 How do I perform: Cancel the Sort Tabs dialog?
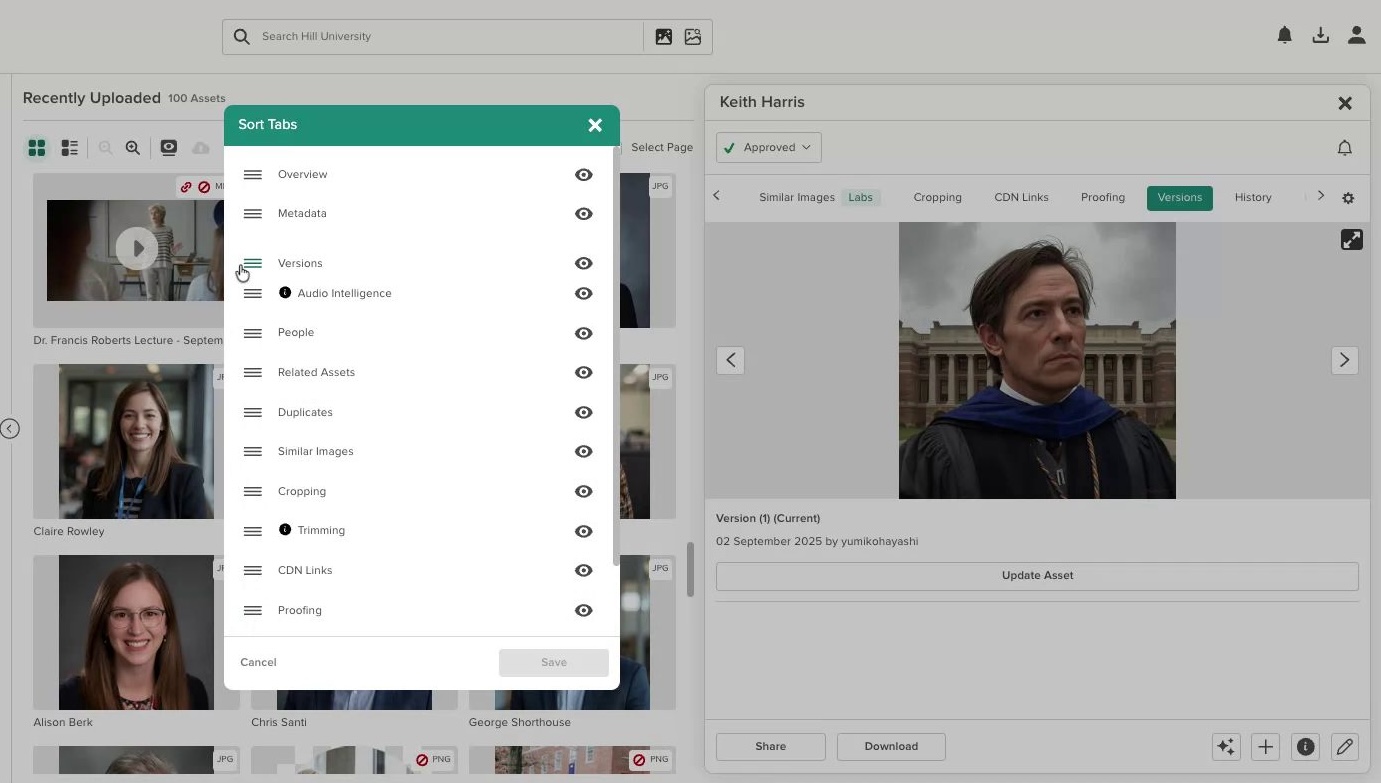[x=258, y=663]
